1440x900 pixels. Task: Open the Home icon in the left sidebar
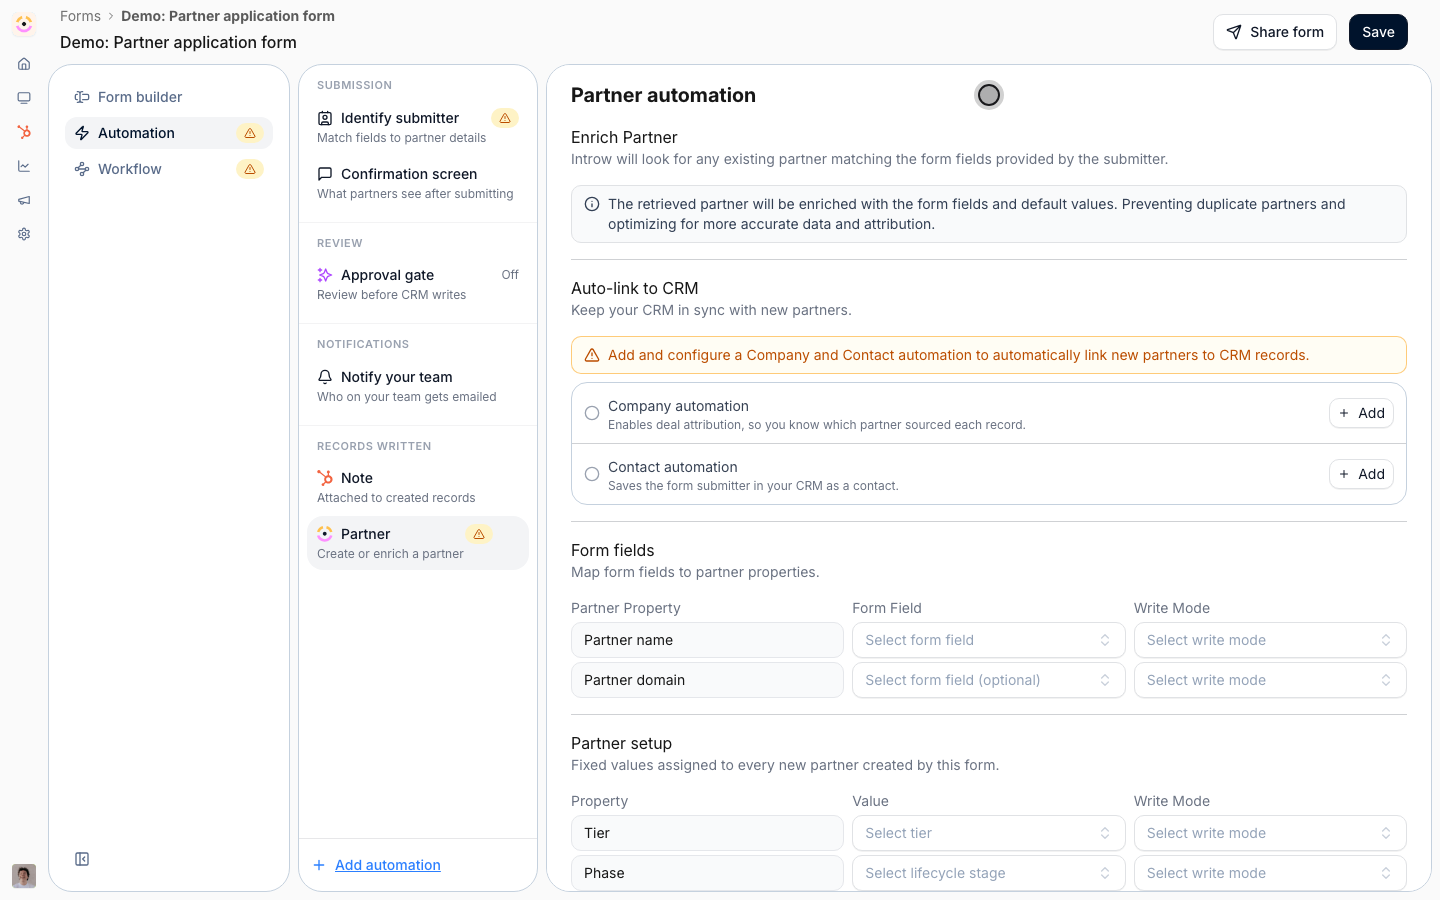click(24, 64)
